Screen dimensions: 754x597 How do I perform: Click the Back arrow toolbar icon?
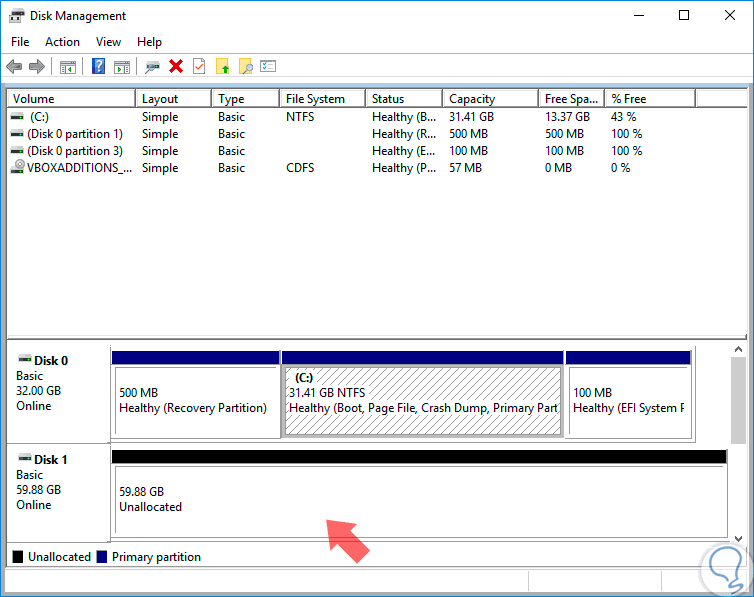pyautogui.click(x=14, y=66)
